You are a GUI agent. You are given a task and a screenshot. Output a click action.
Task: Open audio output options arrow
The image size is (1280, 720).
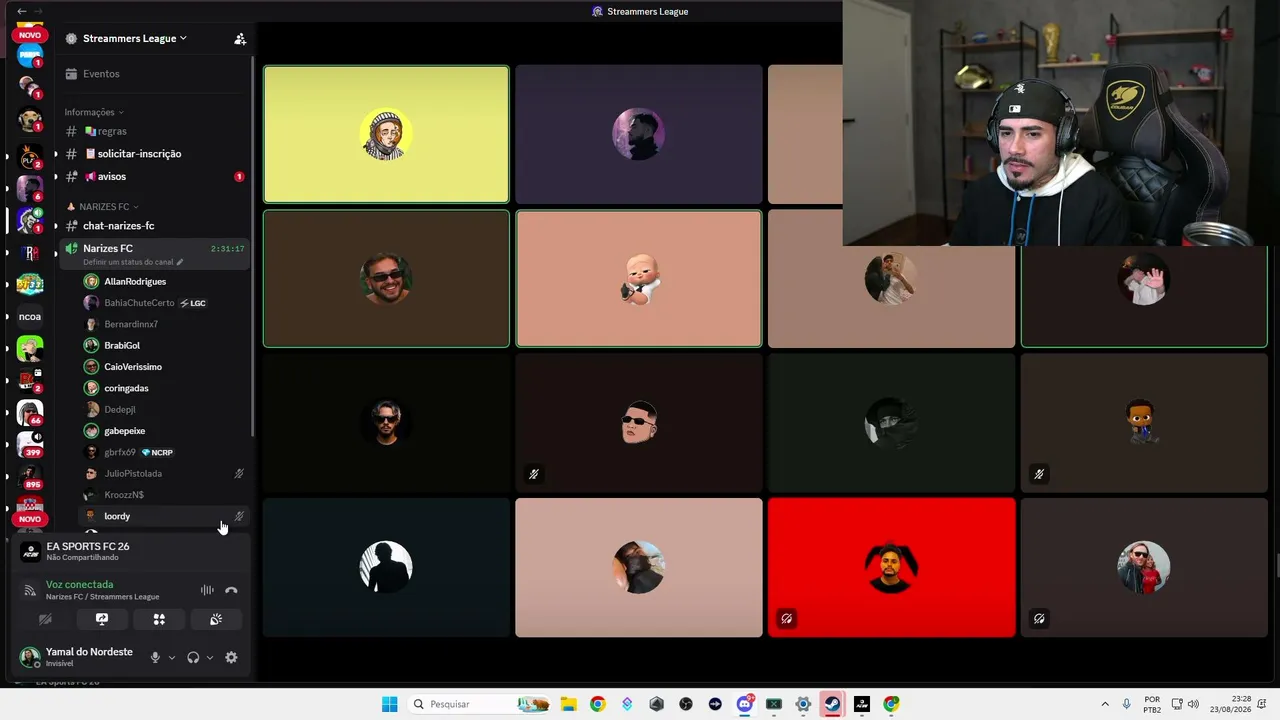209,658
